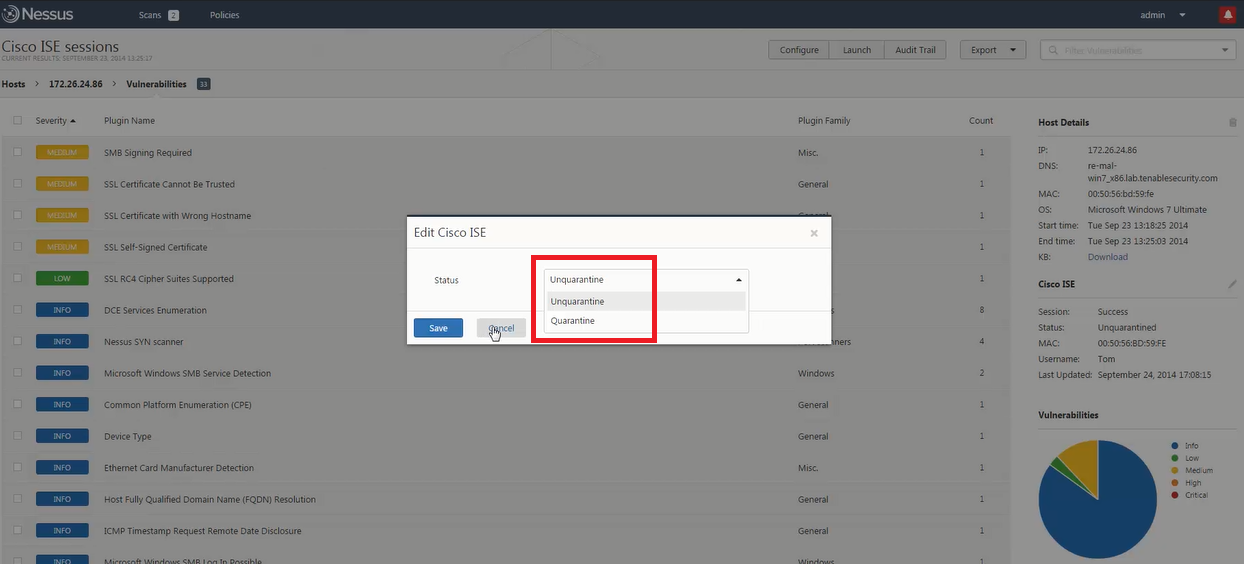
Task: Expand the filter vulnerabilities dropdown arrow
Action: point(1226,50)
